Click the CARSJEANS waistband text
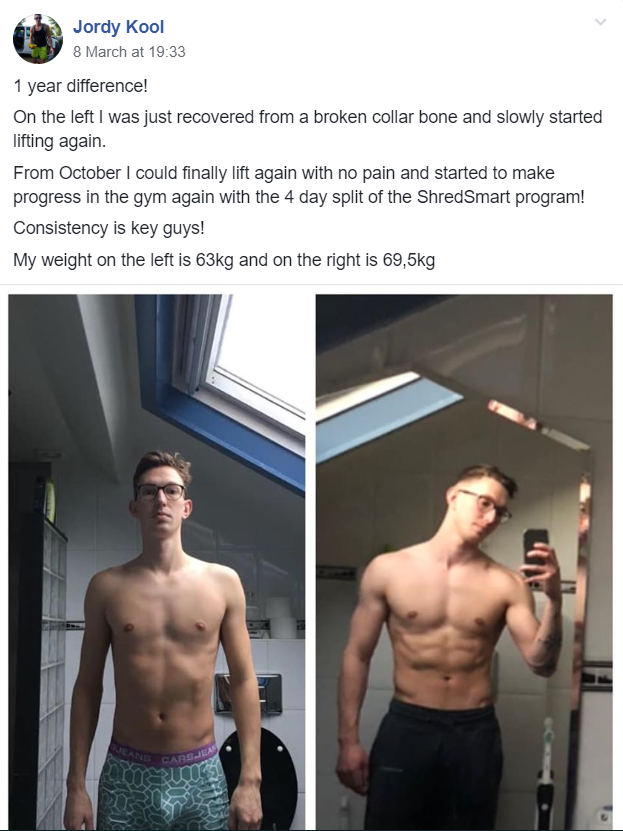The image size is (623, 831). point(163,755)
